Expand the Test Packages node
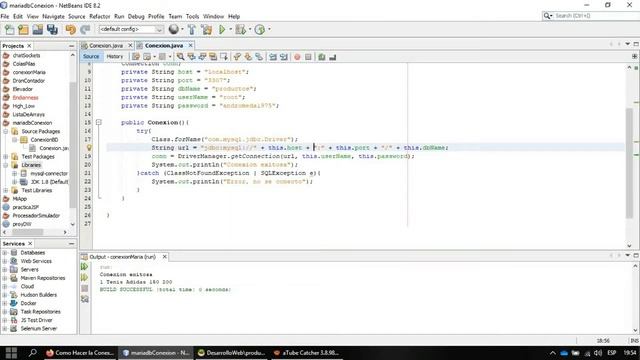Image resolution: width=640 pixels, height=360 pixels. click(6, 157)
